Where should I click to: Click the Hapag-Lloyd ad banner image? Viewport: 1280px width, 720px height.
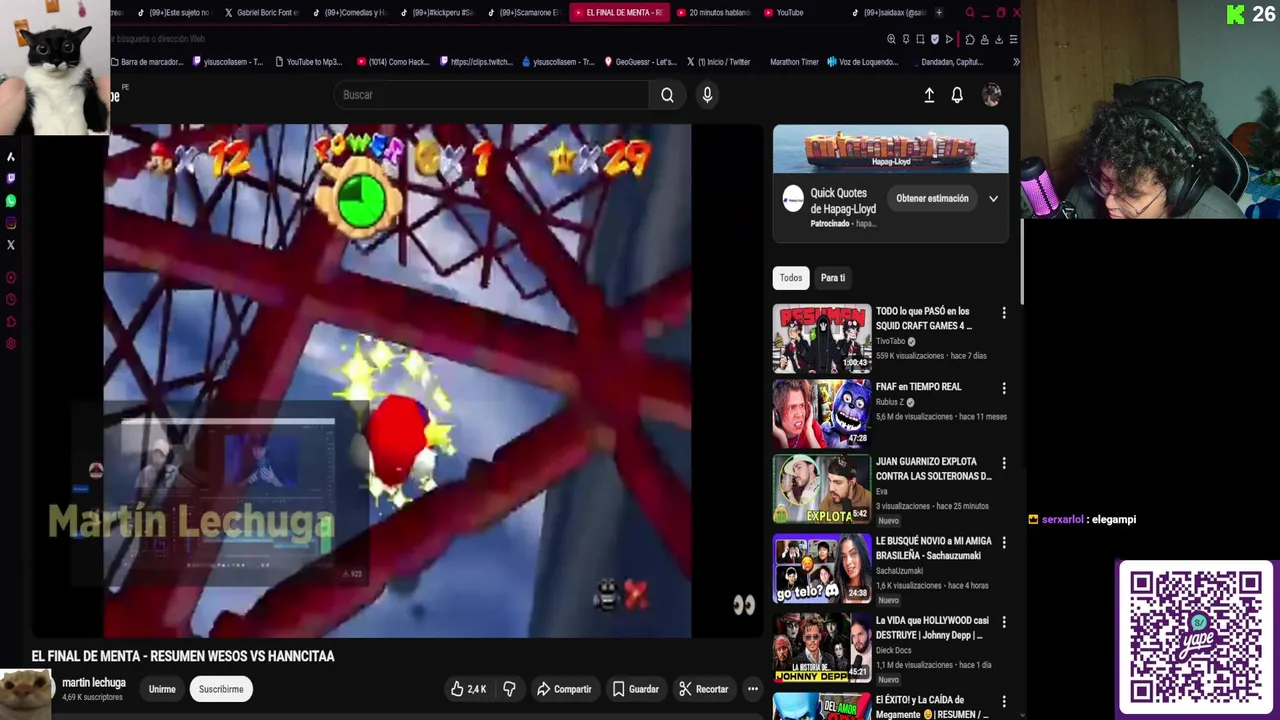tap(890, 149)
